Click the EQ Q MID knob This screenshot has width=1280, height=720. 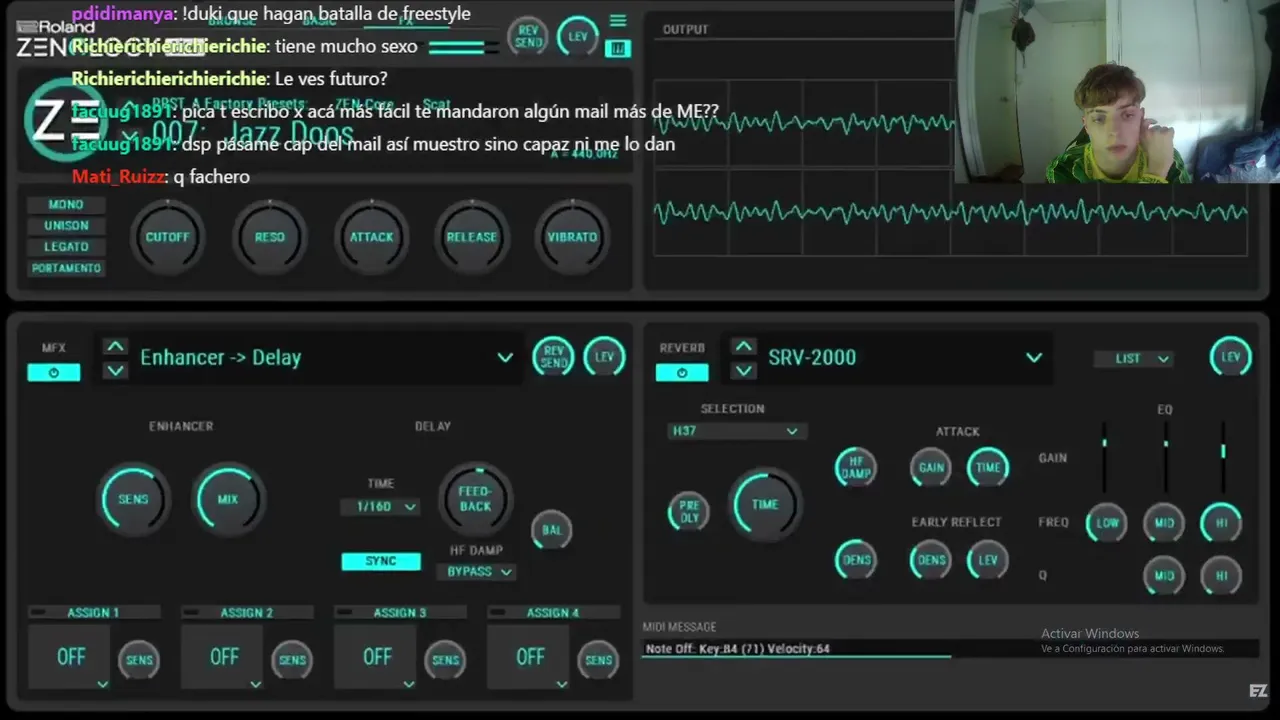[1164, 576]
